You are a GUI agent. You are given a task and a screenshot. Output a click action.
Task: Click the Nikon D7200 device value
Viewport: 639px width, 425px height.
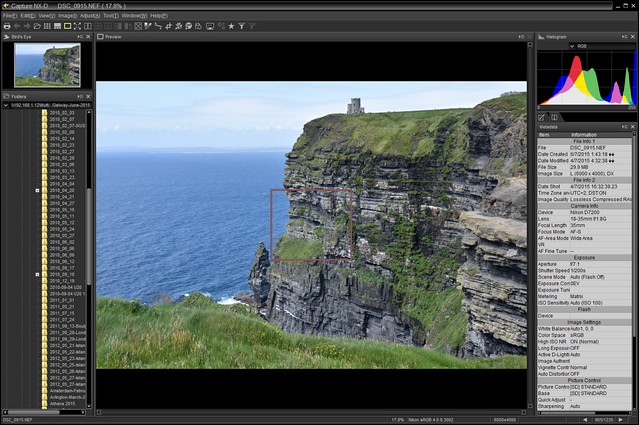584,212
